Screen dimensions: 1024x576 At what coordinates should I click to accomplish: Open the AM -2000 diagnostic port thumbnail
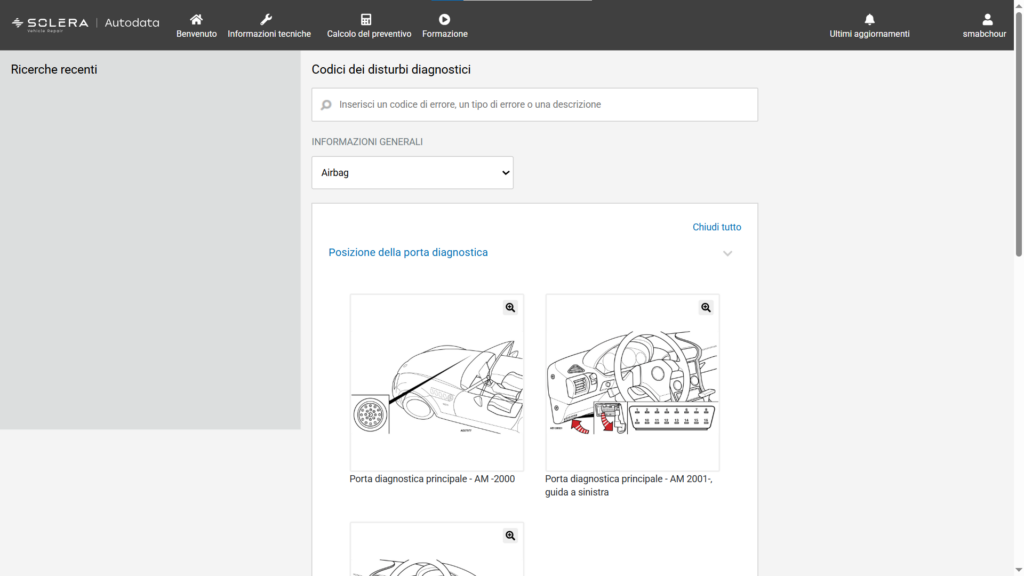click(436, 382)
